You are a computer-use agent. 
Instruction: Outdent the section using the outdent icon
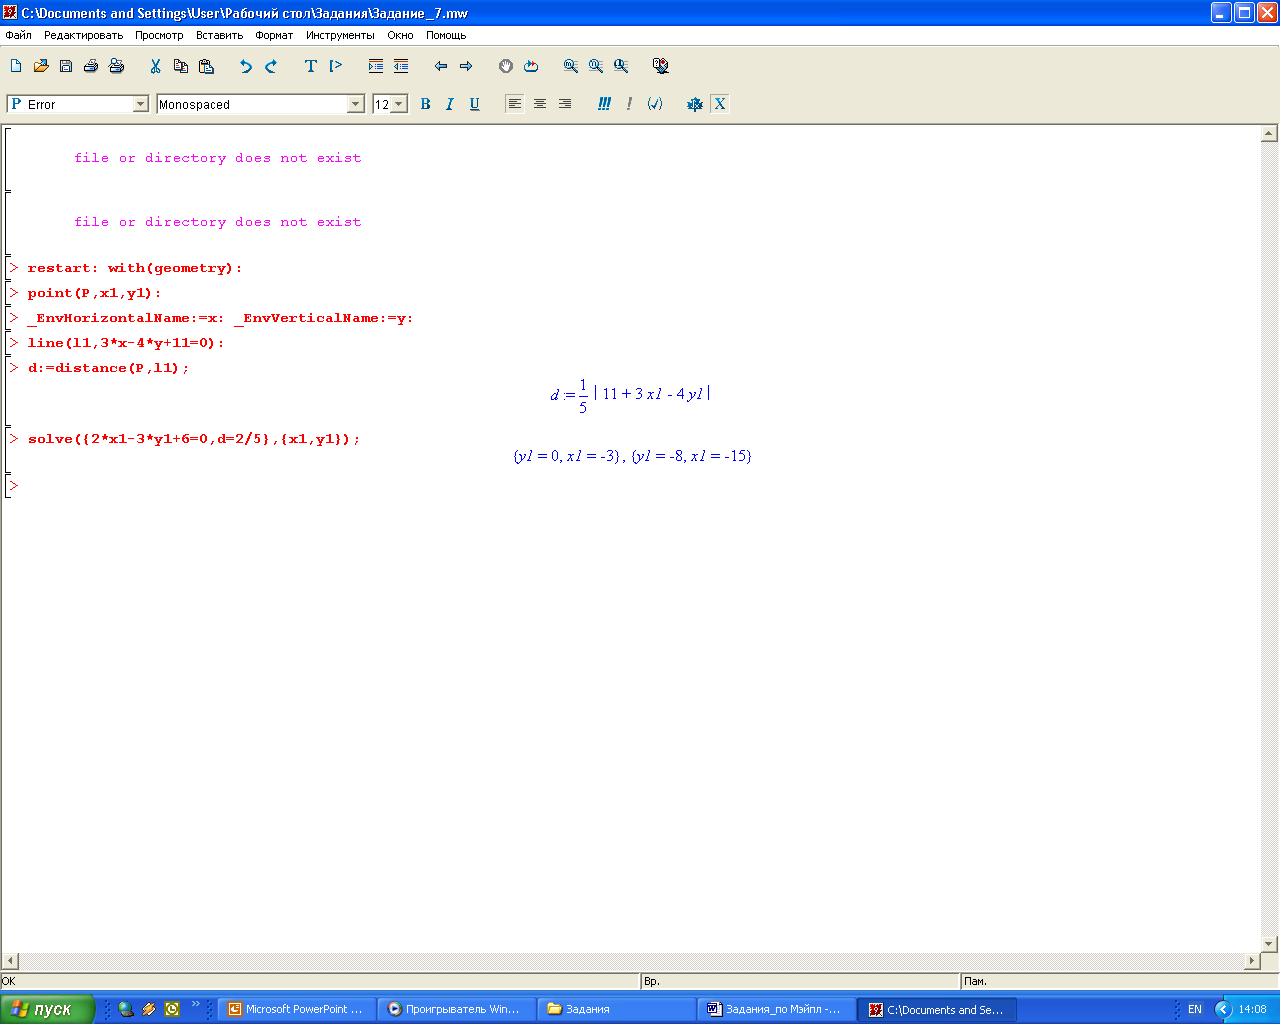click(401, 66)
